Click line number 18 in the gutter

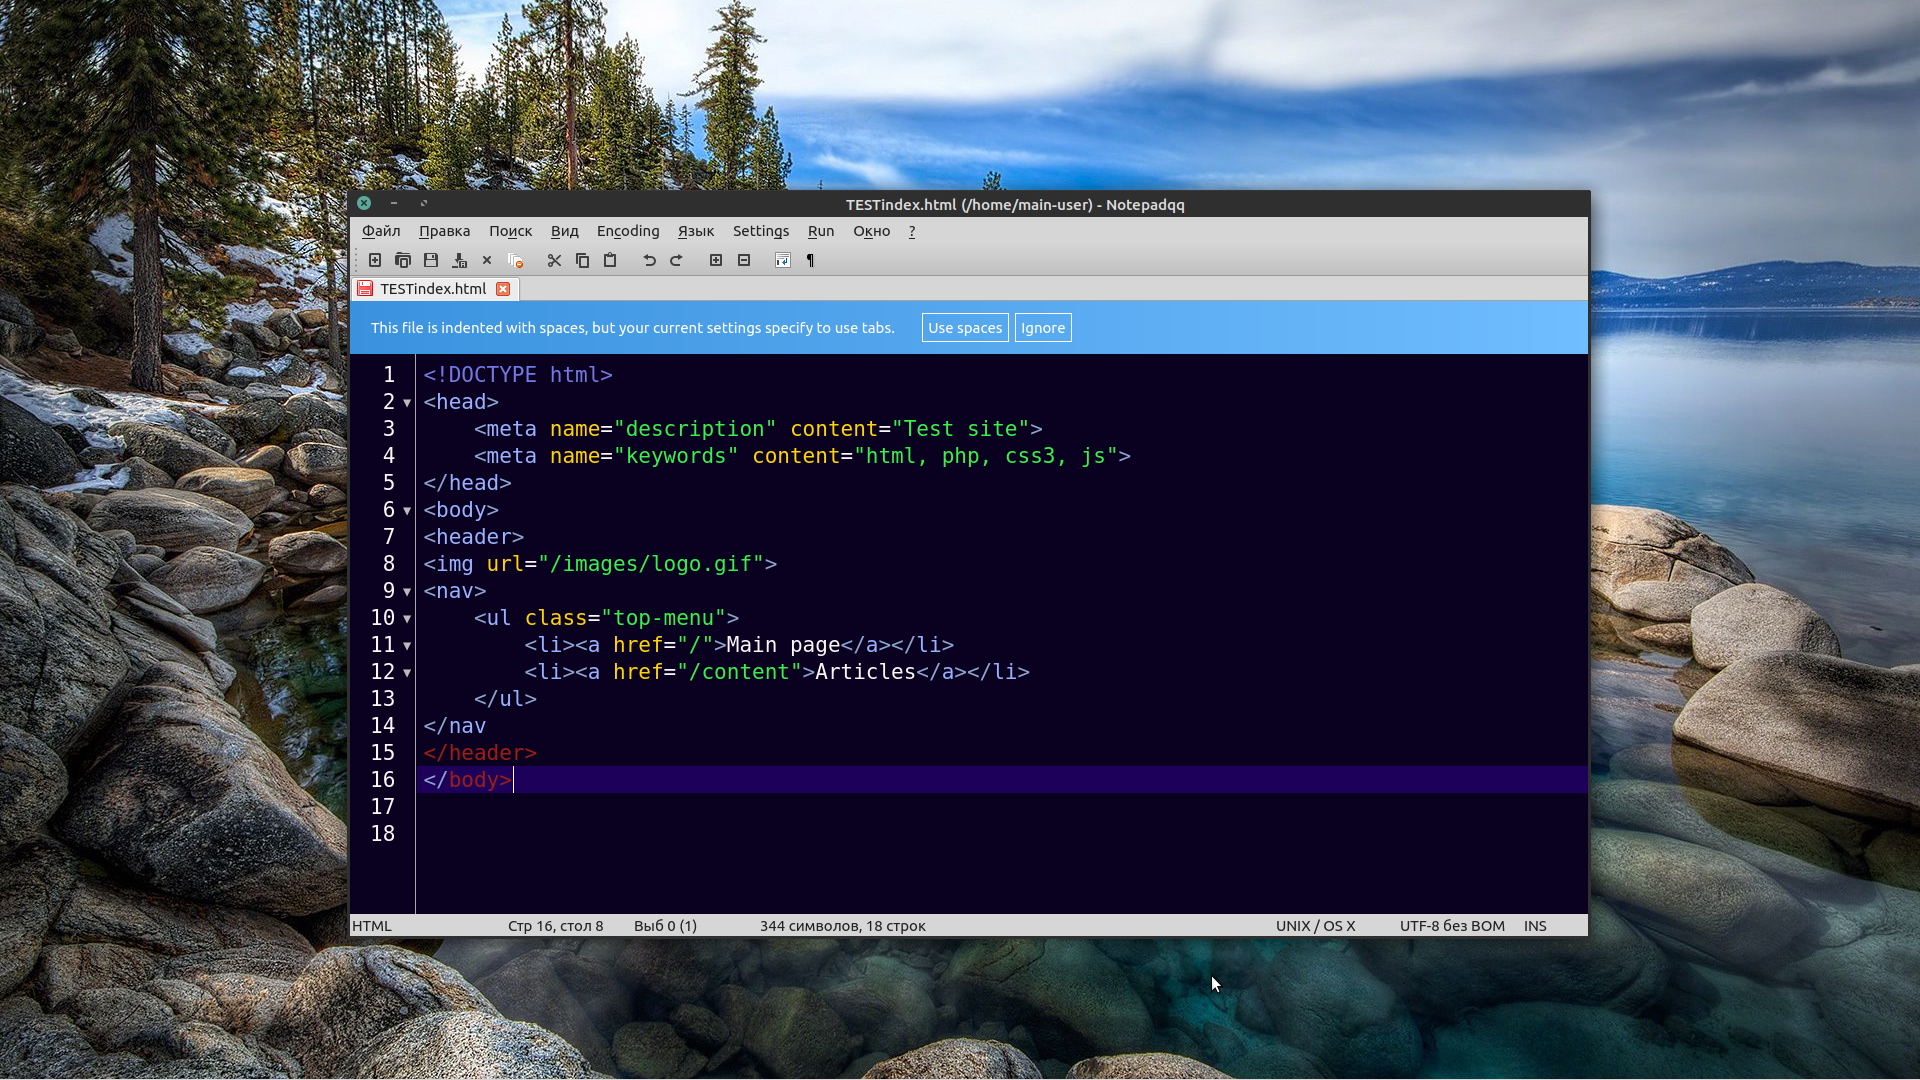point(383,834)
